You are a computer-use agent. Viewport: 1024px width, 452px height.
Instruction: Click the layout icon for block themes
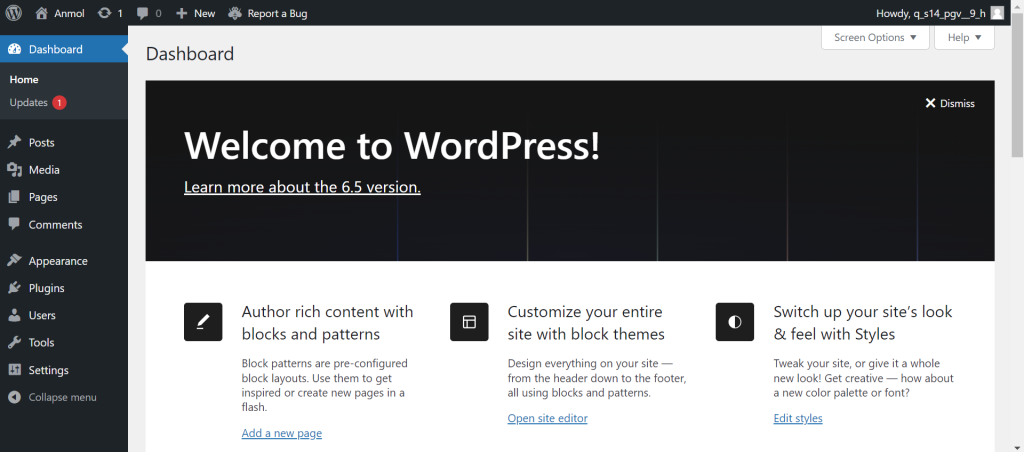[469, 322]
